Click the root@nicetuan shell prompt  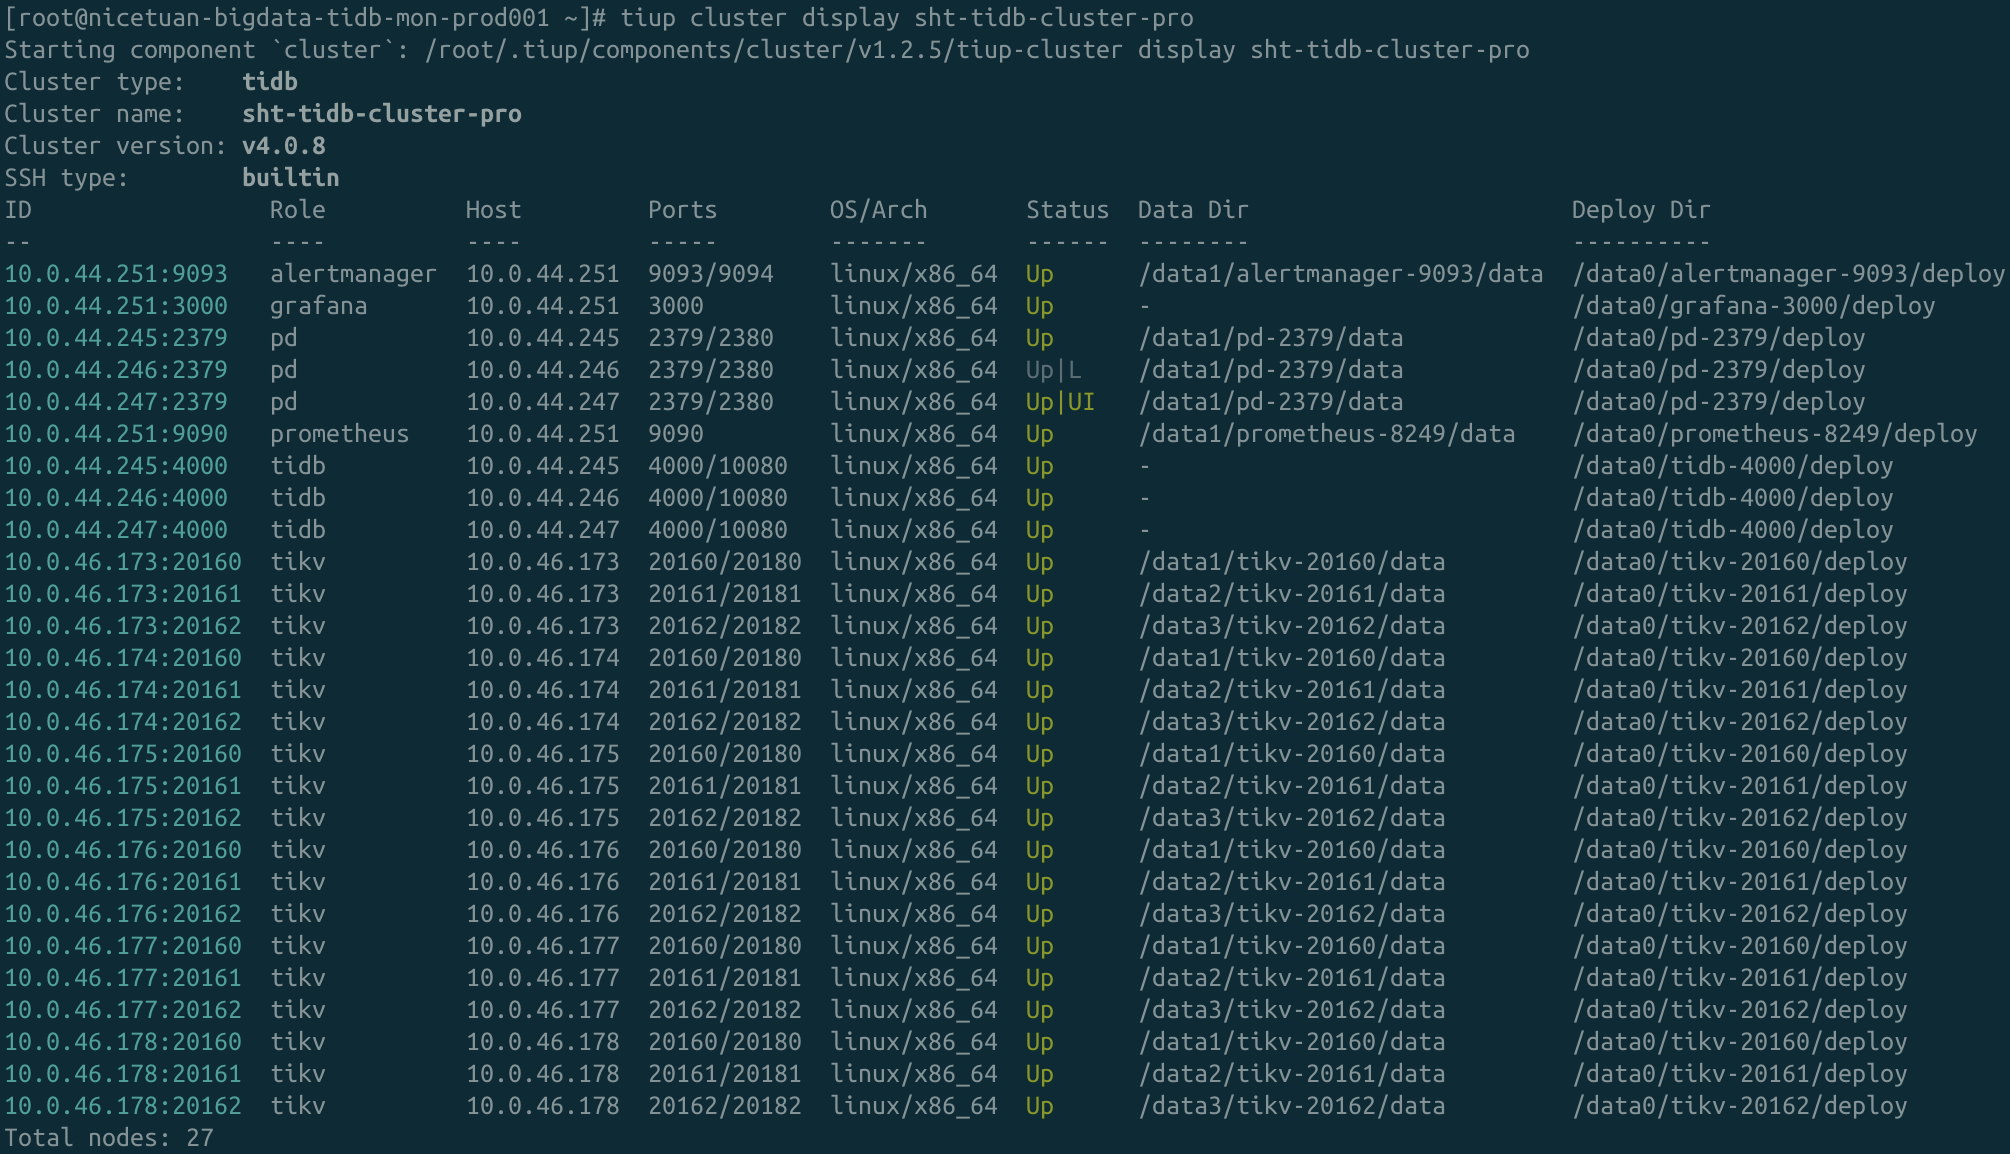tap(305, 18)
